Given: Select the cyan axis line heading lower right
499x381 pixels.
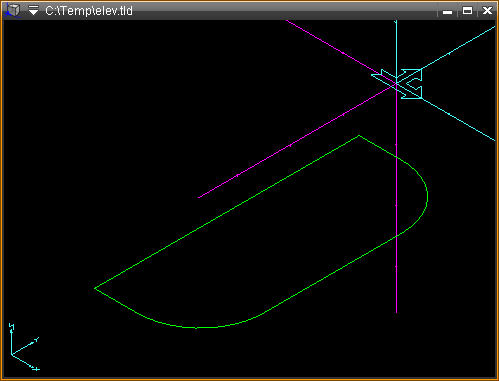Looking at the screenshot, I should [x=458, y=119].
